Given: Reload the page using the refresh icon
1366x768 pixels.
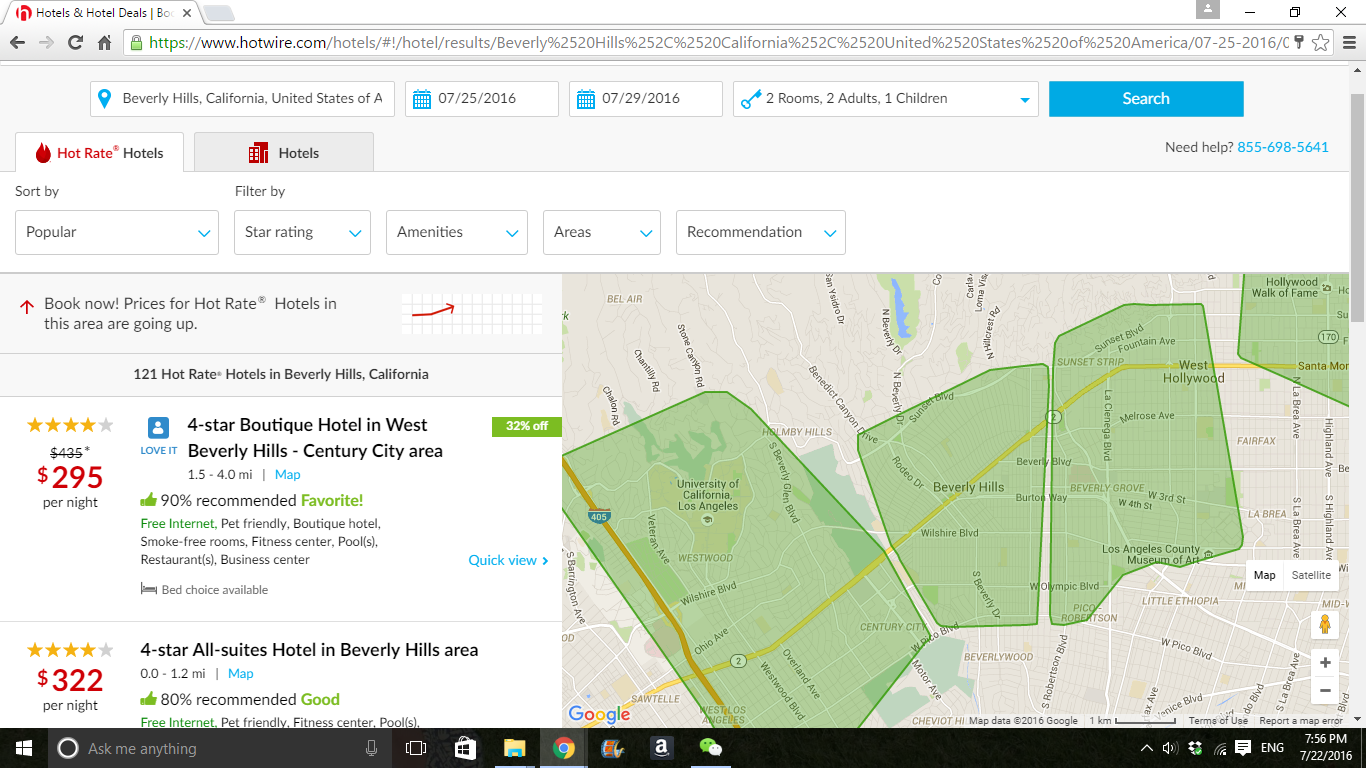Looking at the screenshot, I should pos(76,43).
